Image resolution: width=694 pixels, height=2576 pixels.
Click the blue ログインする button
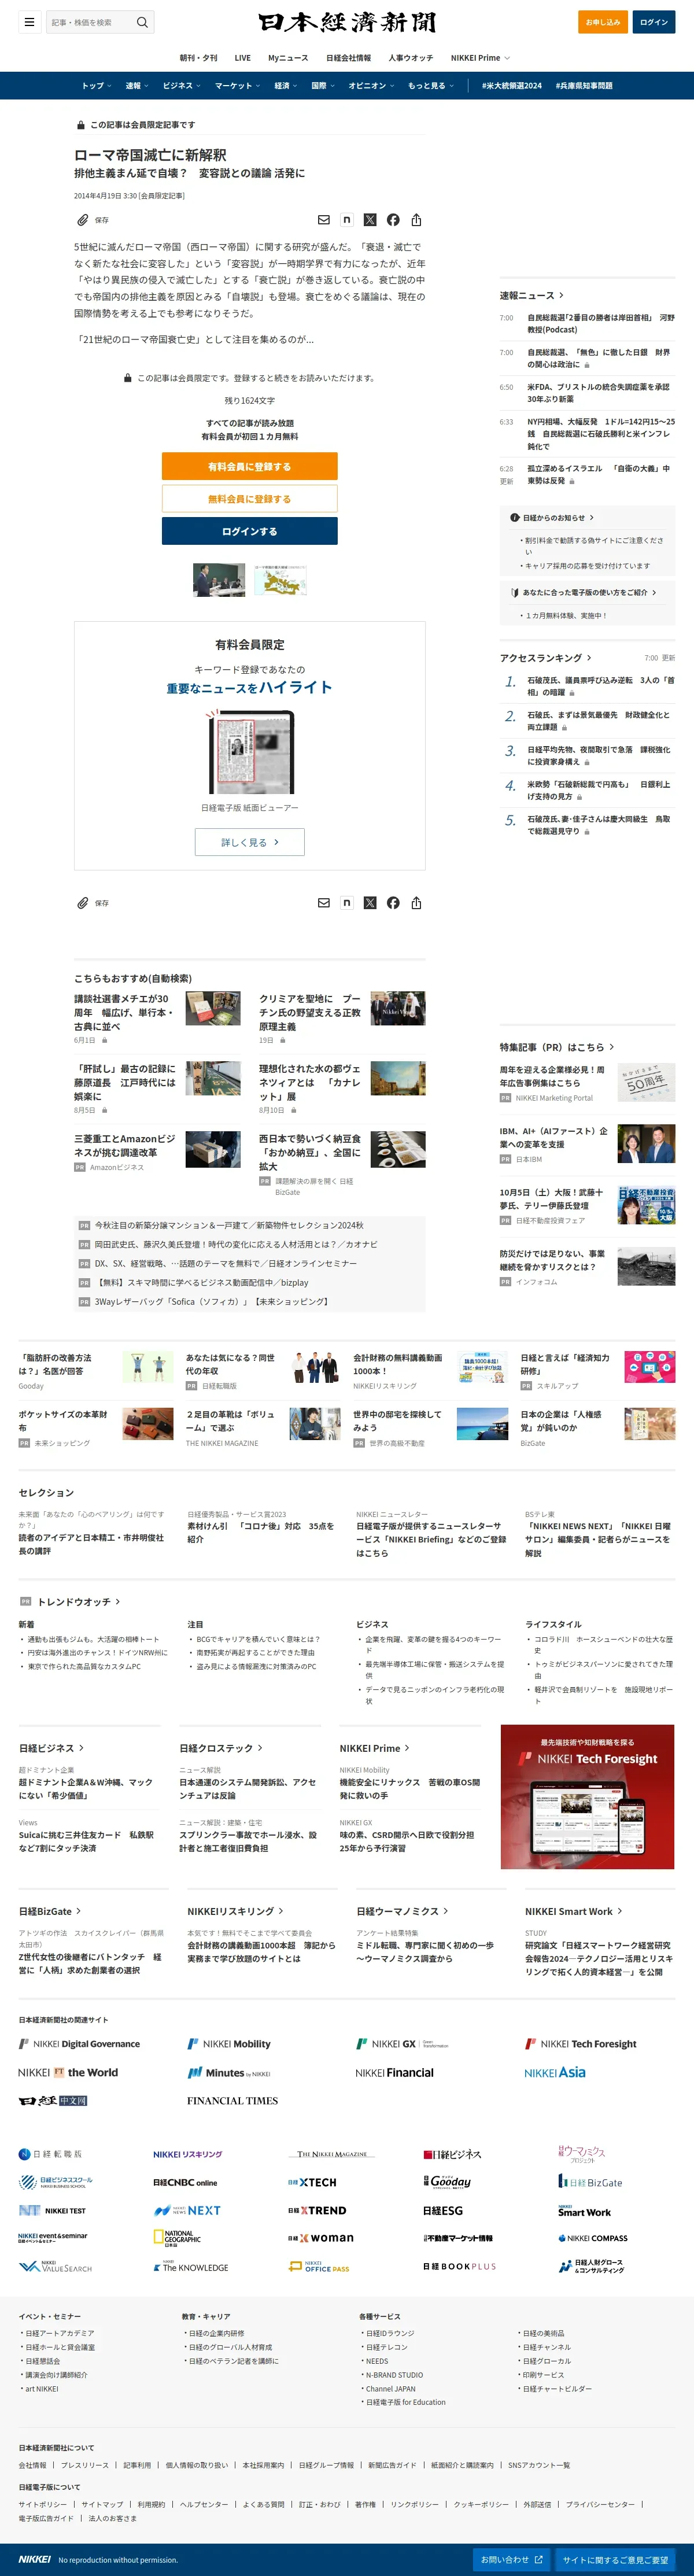click(x=249, y=531)
